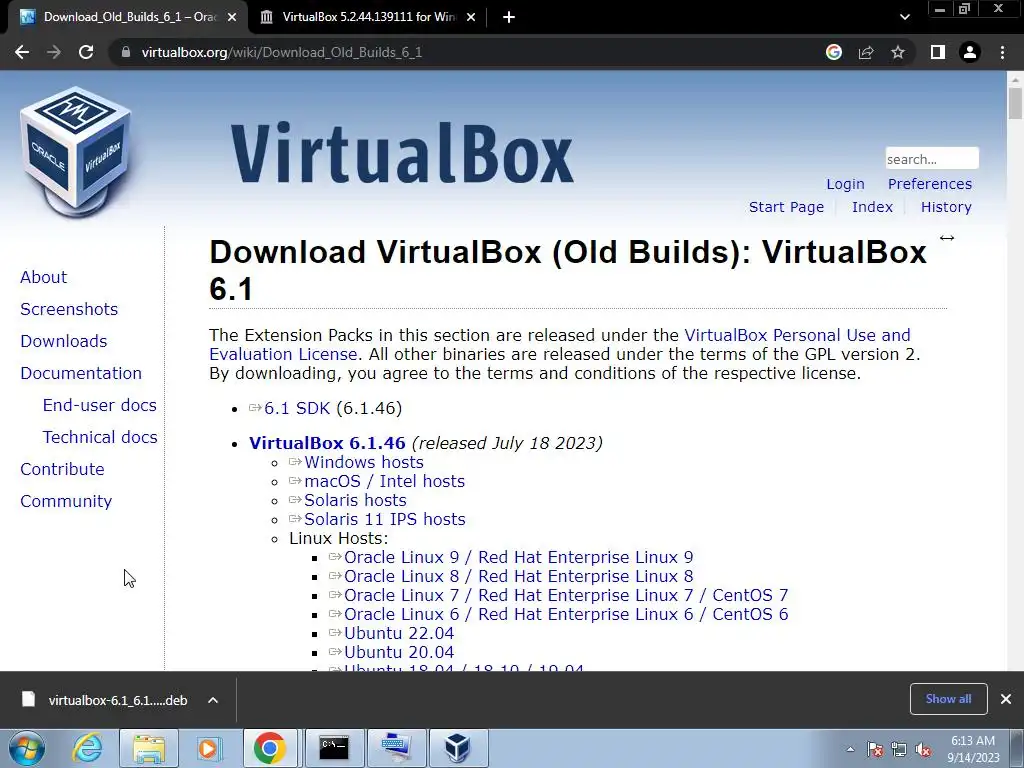Open About in the sidebar
1024x768 pixels.
point(43,277)
